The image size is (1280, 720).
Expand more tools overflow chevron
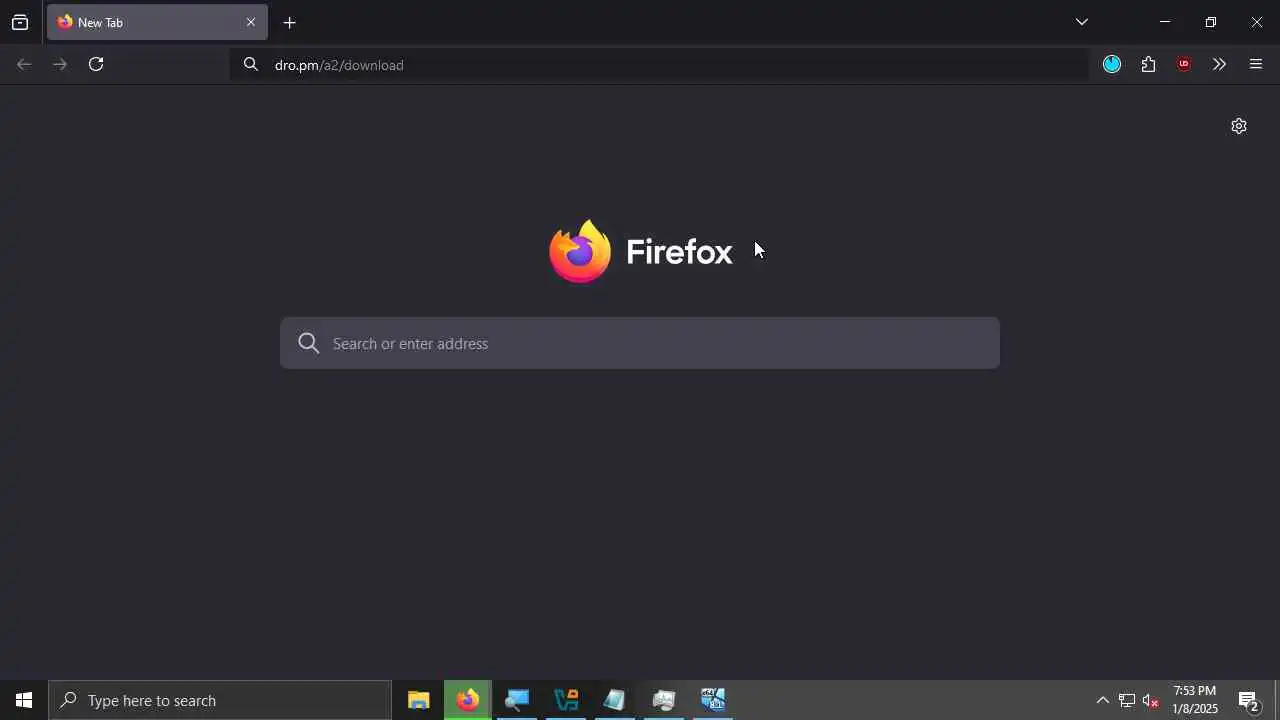coord(1219,64)
